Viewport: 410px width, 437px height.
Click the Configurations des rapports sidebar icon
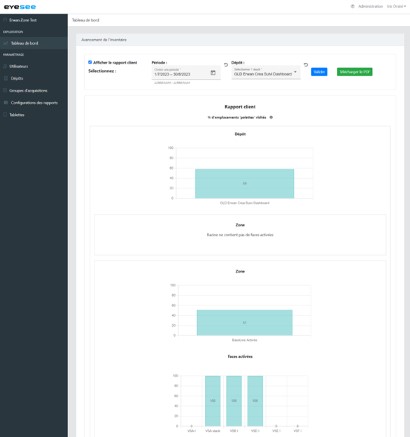pyautogui.click(x=6, y=103)
